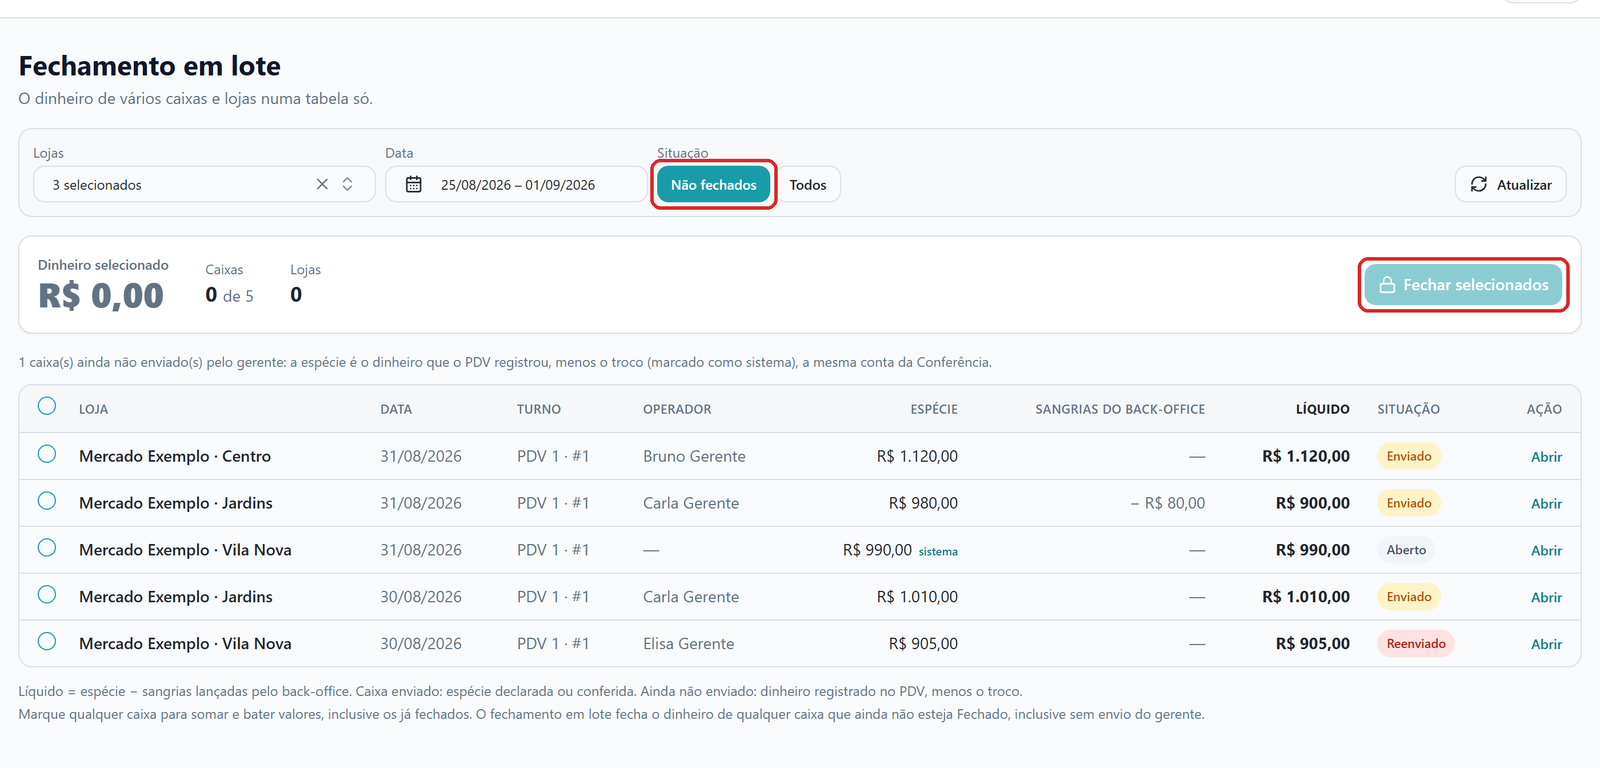The height and width of the screenshot is (768, 1600).
Task: Click the DATA column header
Action: coord(396,409)
